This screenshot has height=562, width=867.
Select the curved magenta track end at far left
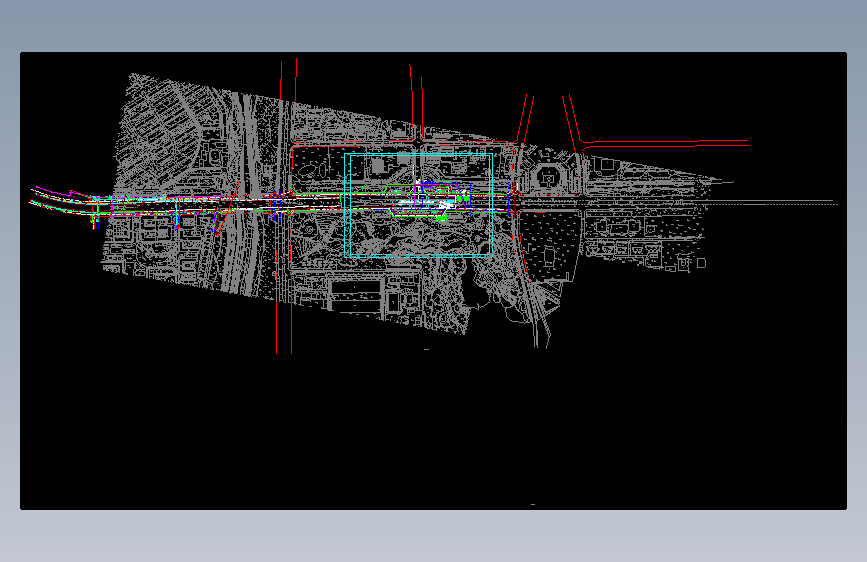point(55,192)
